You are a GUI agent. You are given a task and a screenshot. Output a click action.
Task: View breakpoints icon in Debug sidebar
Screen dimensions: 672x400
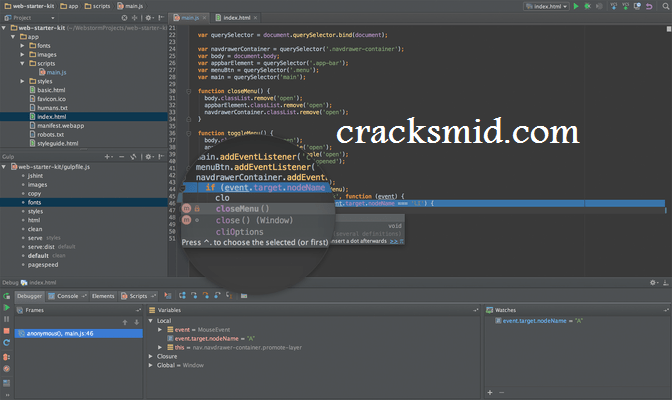[6, 357]
